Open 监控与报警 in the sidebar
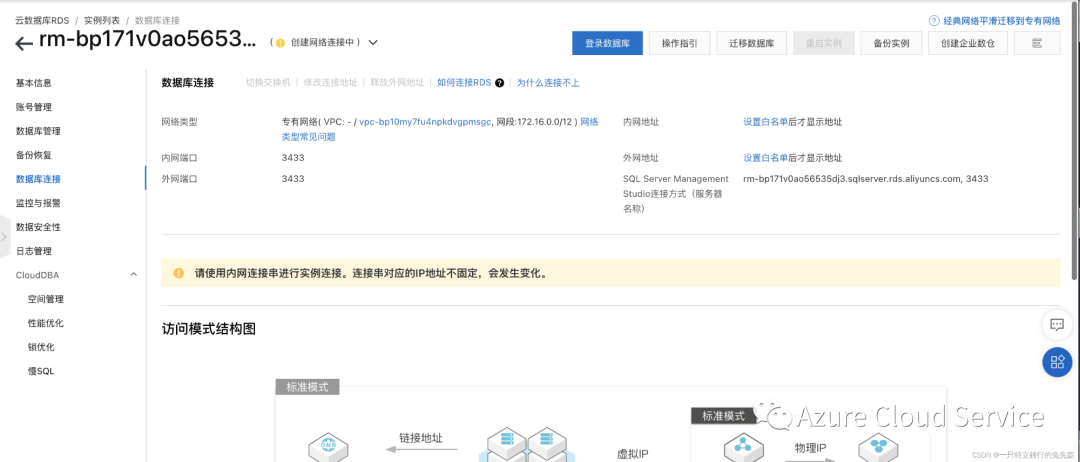The width and height of the screenshot is (1080, 462). [x=39, y=203]
